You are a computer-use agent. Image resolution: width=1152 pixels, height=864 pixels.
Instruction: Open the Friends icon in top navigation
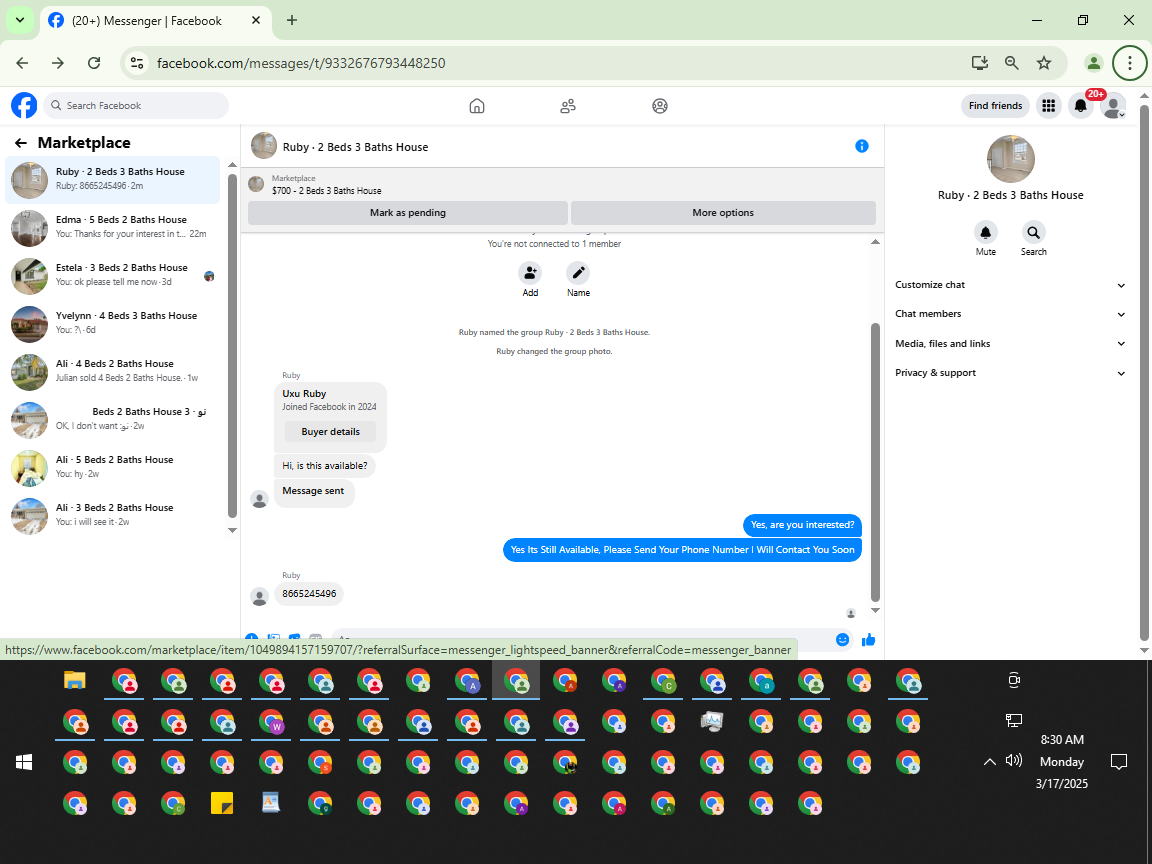(568, 106)
